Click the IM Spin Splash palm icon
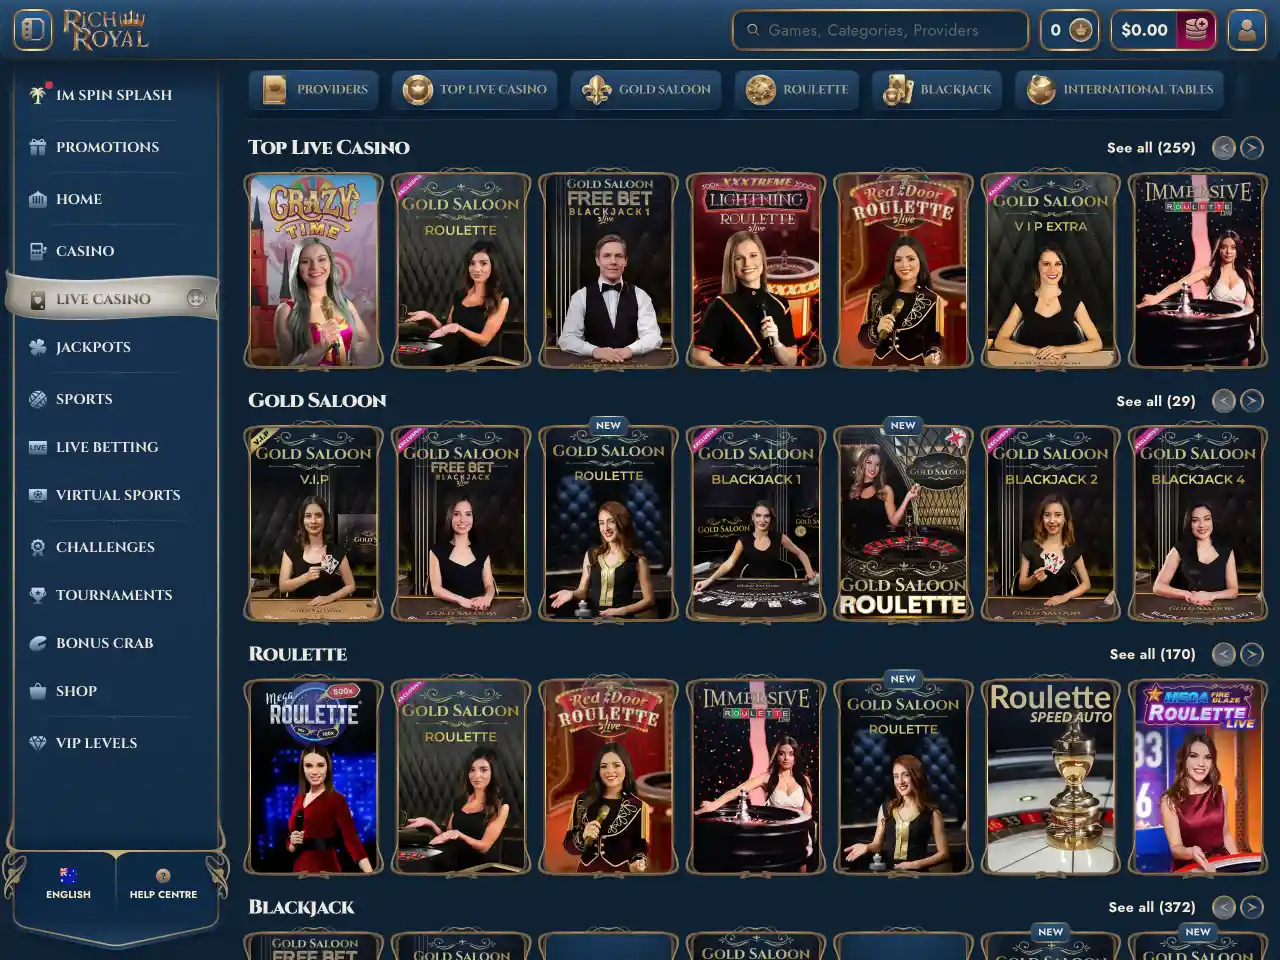1280x960 pixels. click(x=38, y=95)
